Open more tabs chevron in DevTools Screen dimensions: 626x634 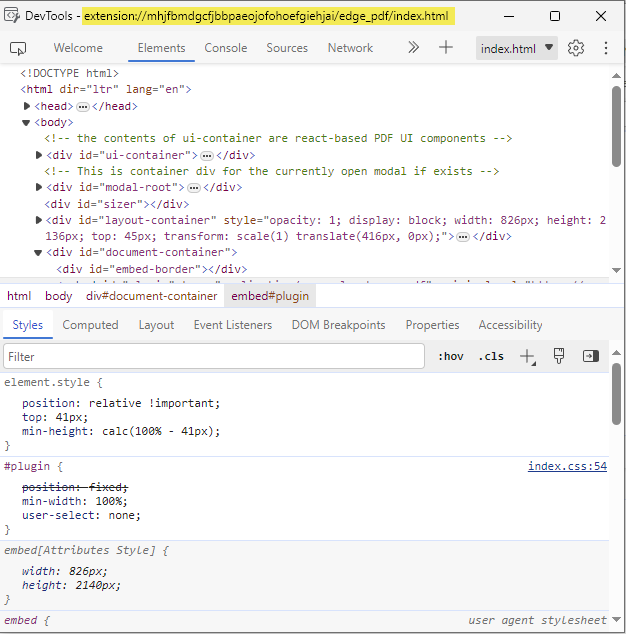click(413, 48)
